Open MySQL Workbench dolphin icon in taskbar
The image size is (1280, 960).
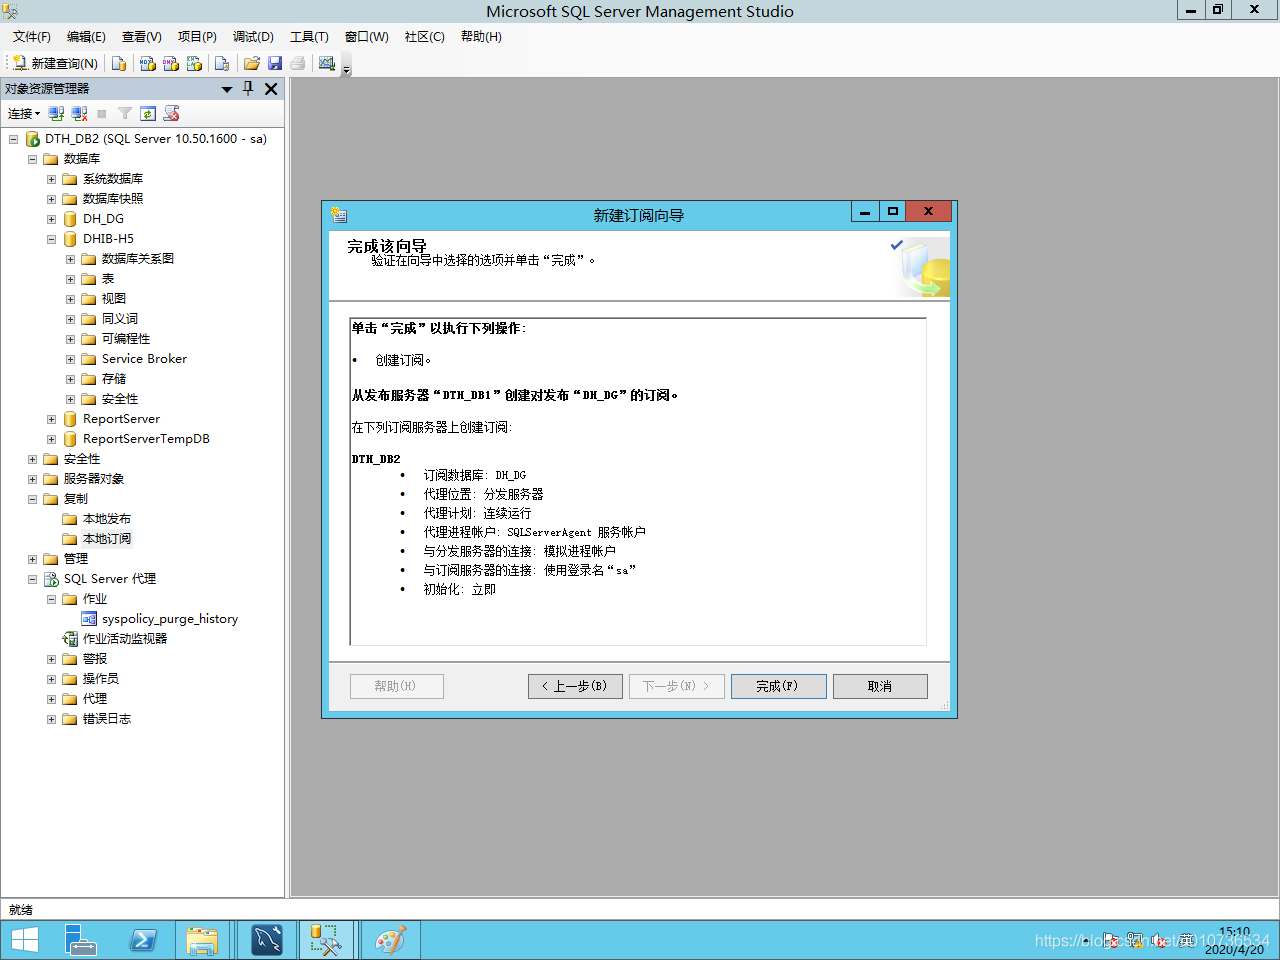[267, 940]
